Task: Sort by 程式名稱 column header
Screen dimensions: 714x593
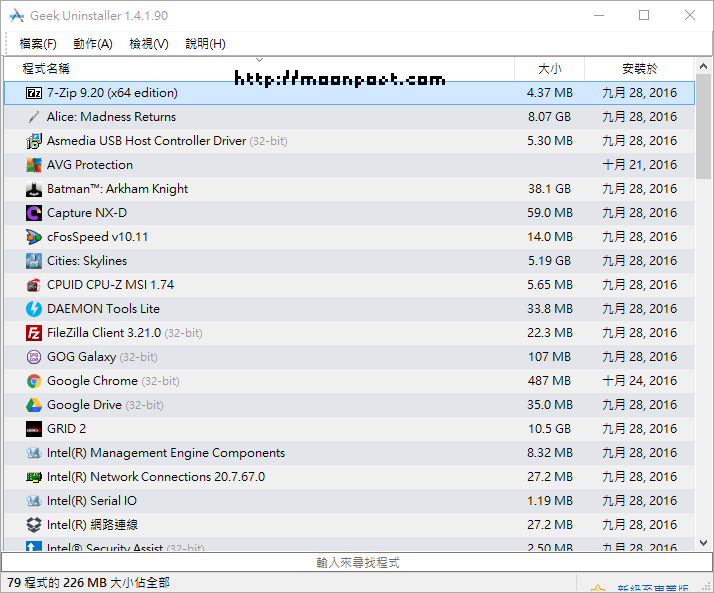Action: coord(259,69)
